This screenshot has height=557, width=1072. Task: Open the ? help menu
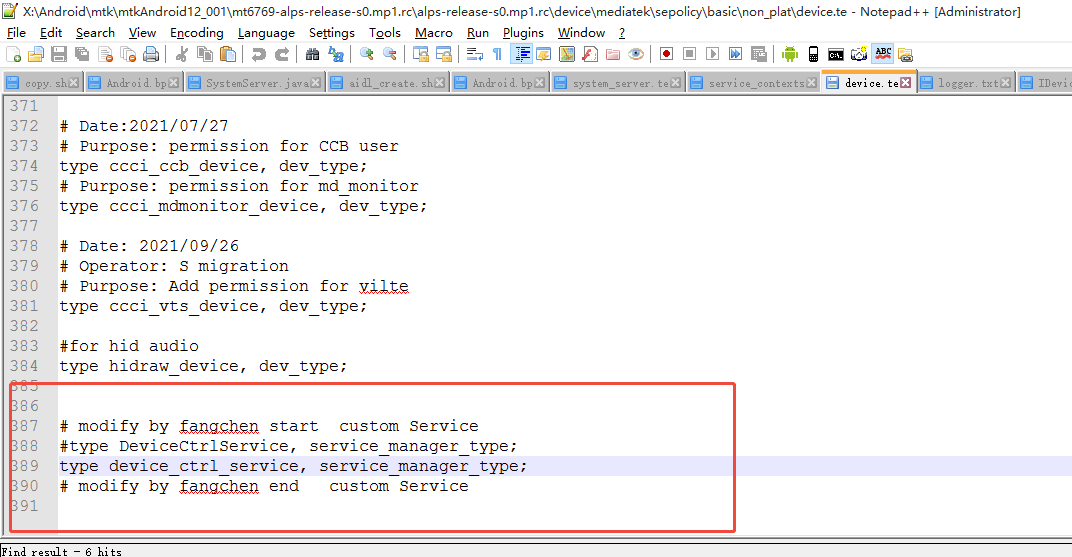coord(621,33)
